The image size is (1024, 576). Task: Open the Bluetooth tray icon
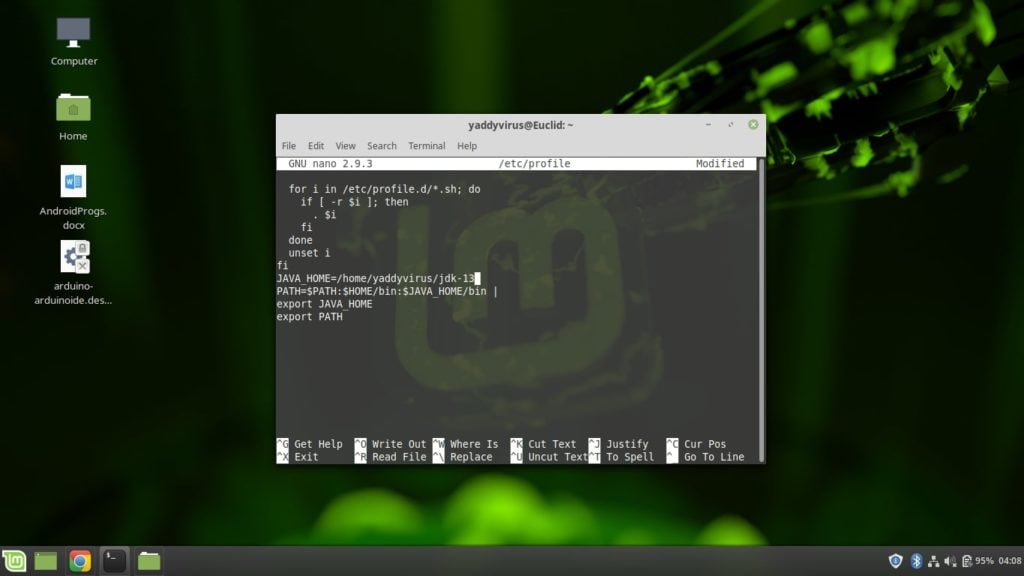[916, 560]
